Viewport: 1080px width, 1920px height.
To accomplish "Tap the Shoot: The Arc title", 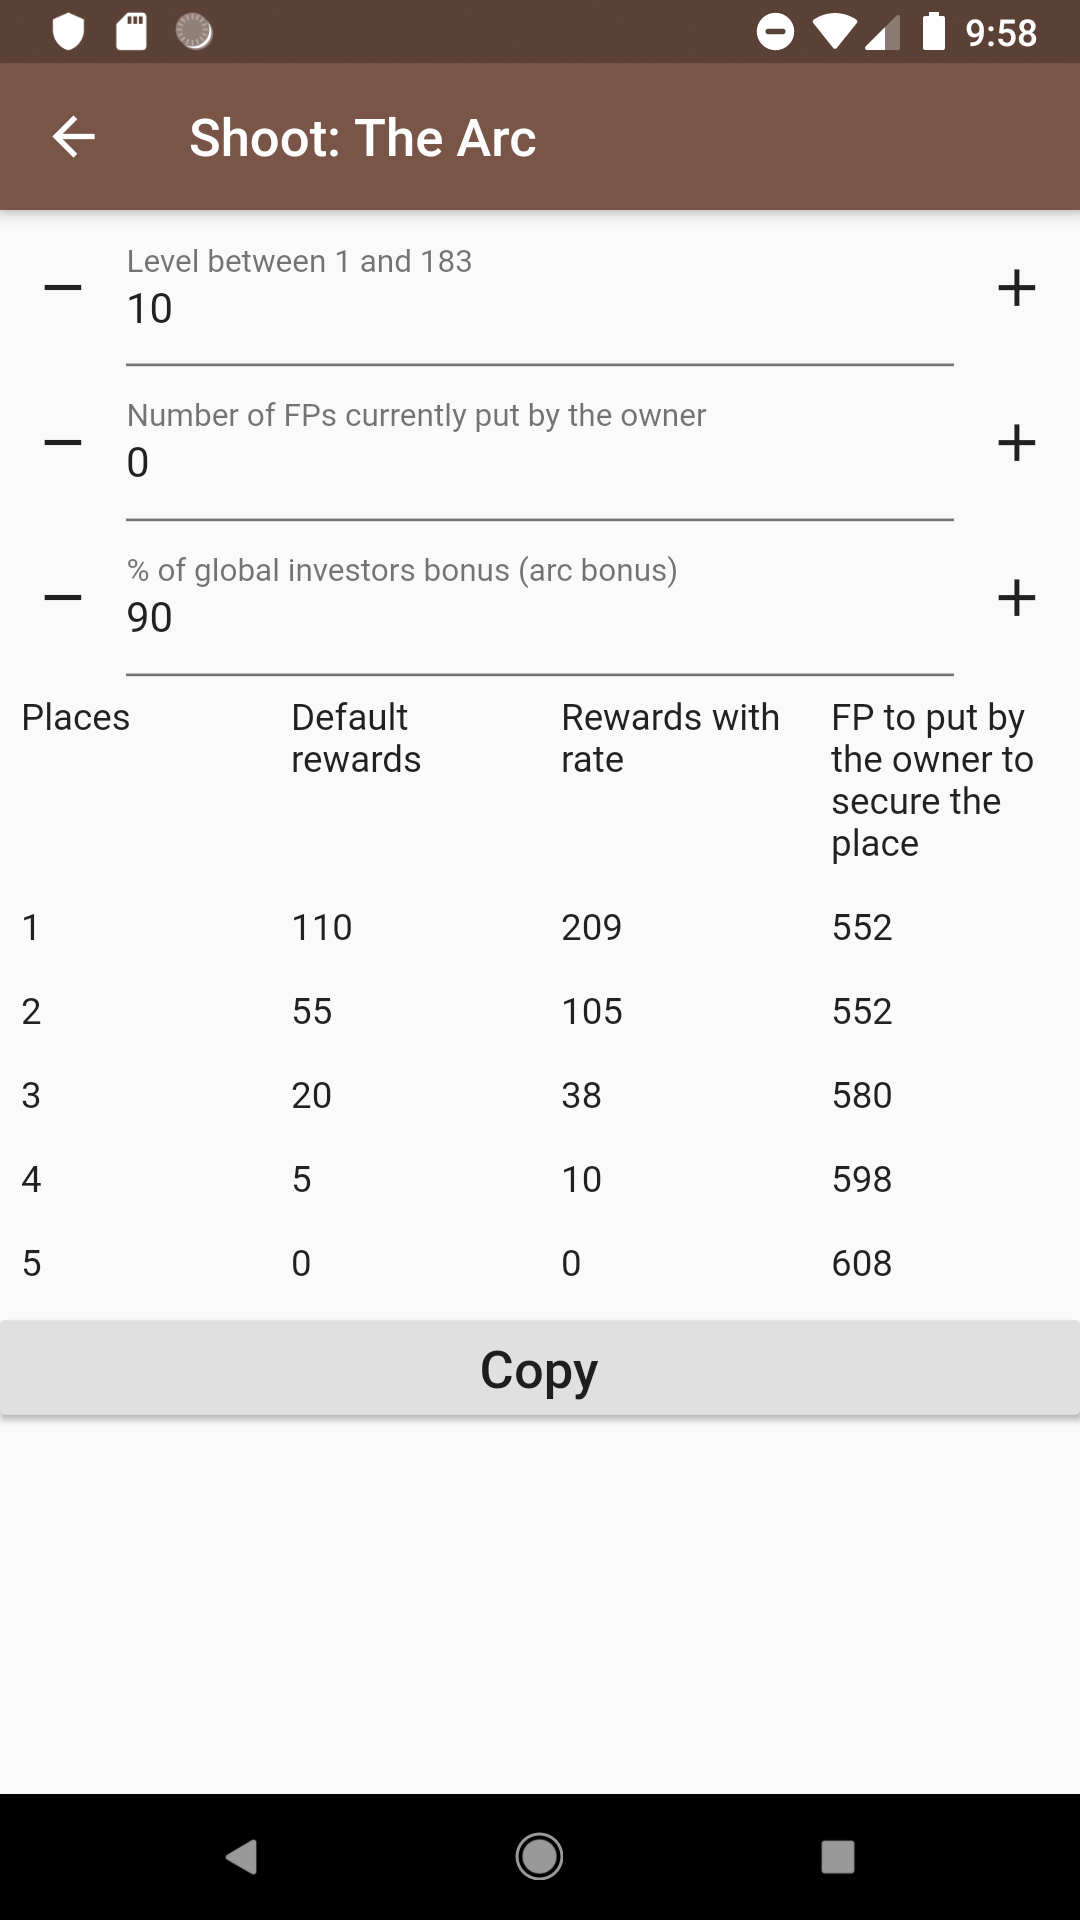I will (363, 138).
